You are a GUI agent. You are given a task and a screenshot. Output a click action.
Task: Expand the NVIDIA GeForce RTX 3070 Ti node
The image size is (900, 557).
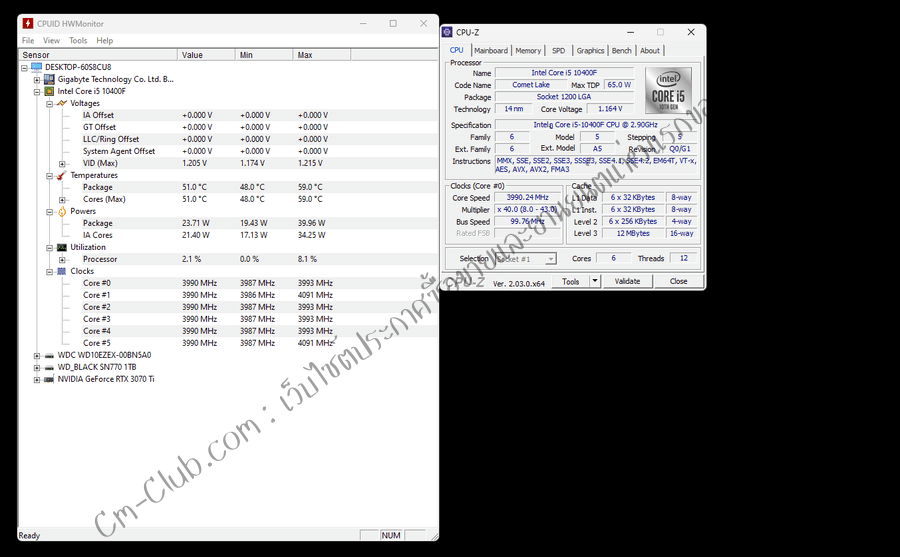(x=37, y=380)
